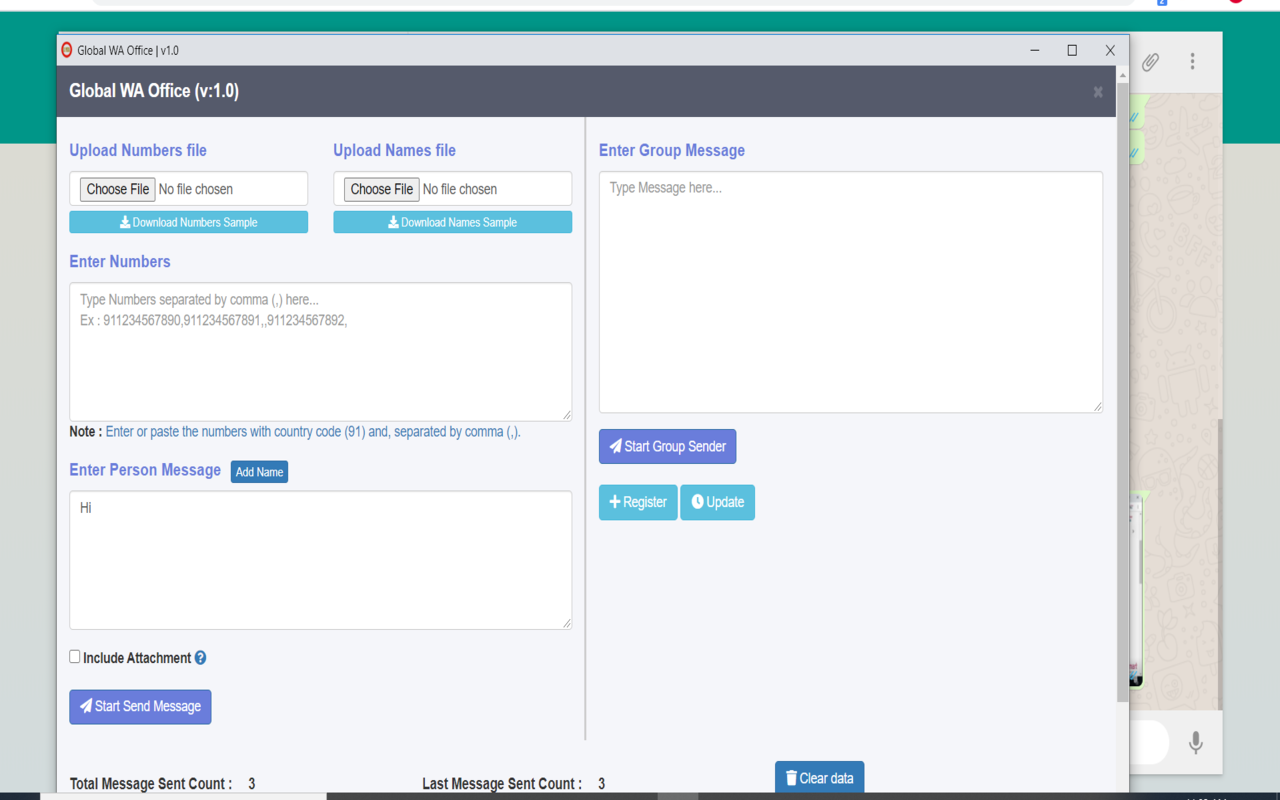
Task: Click the Enter Group Message heading
Action: [x=672, y=151]
